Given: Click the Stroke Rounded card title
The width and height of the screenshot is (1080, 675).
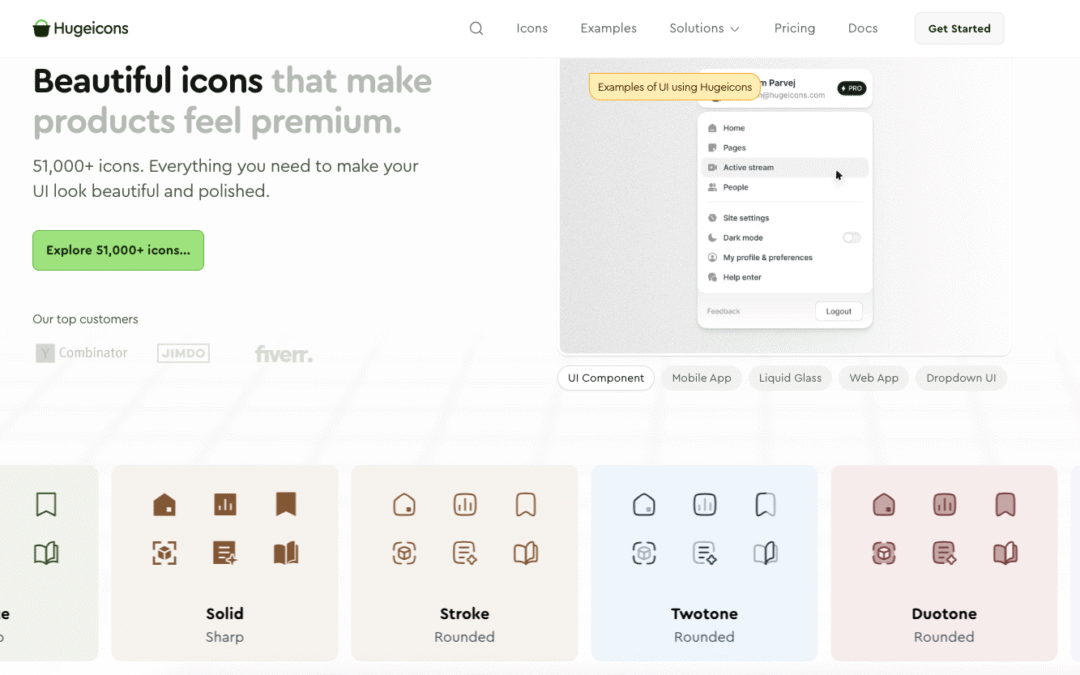Looking at the screenshot, I should [464, 614].
